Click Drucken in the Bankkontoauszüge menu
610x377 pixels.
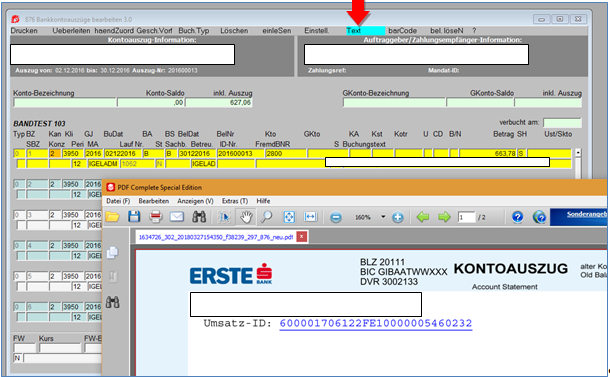tap(24, 30)
